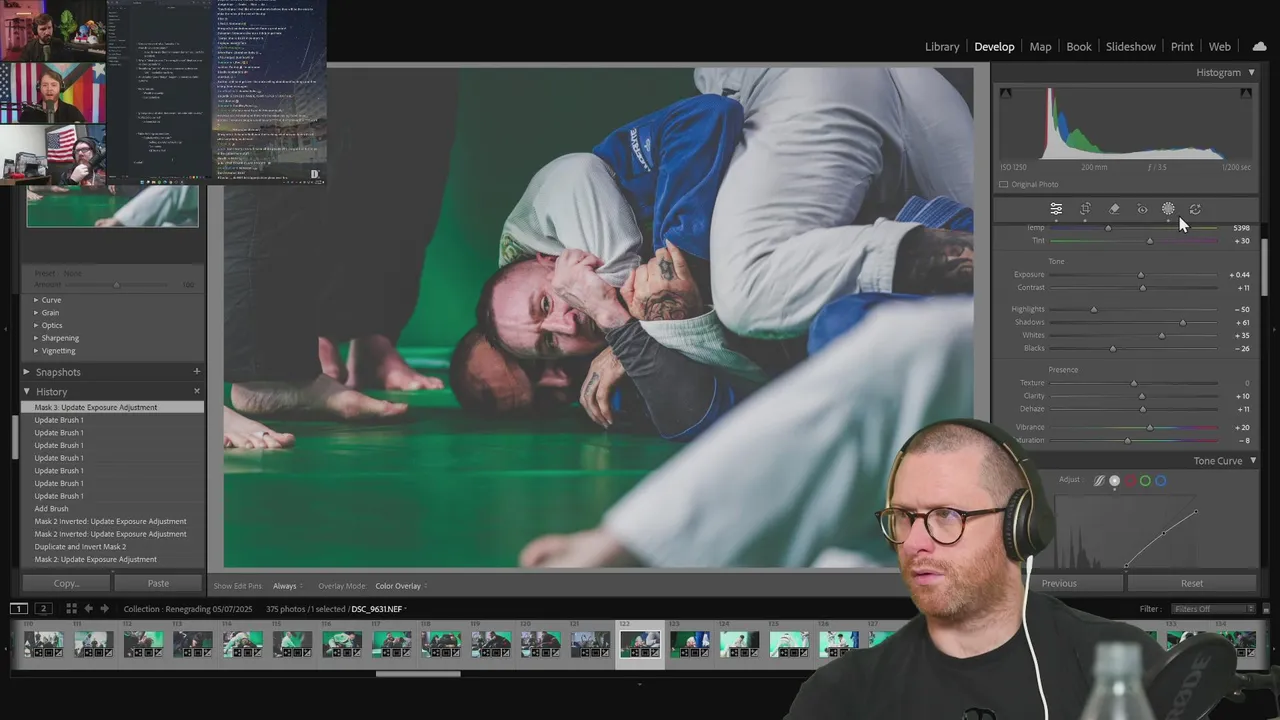Select Mask 2: Update Exposure Adjustment history step
The image size is (1280, 720).
112,560
